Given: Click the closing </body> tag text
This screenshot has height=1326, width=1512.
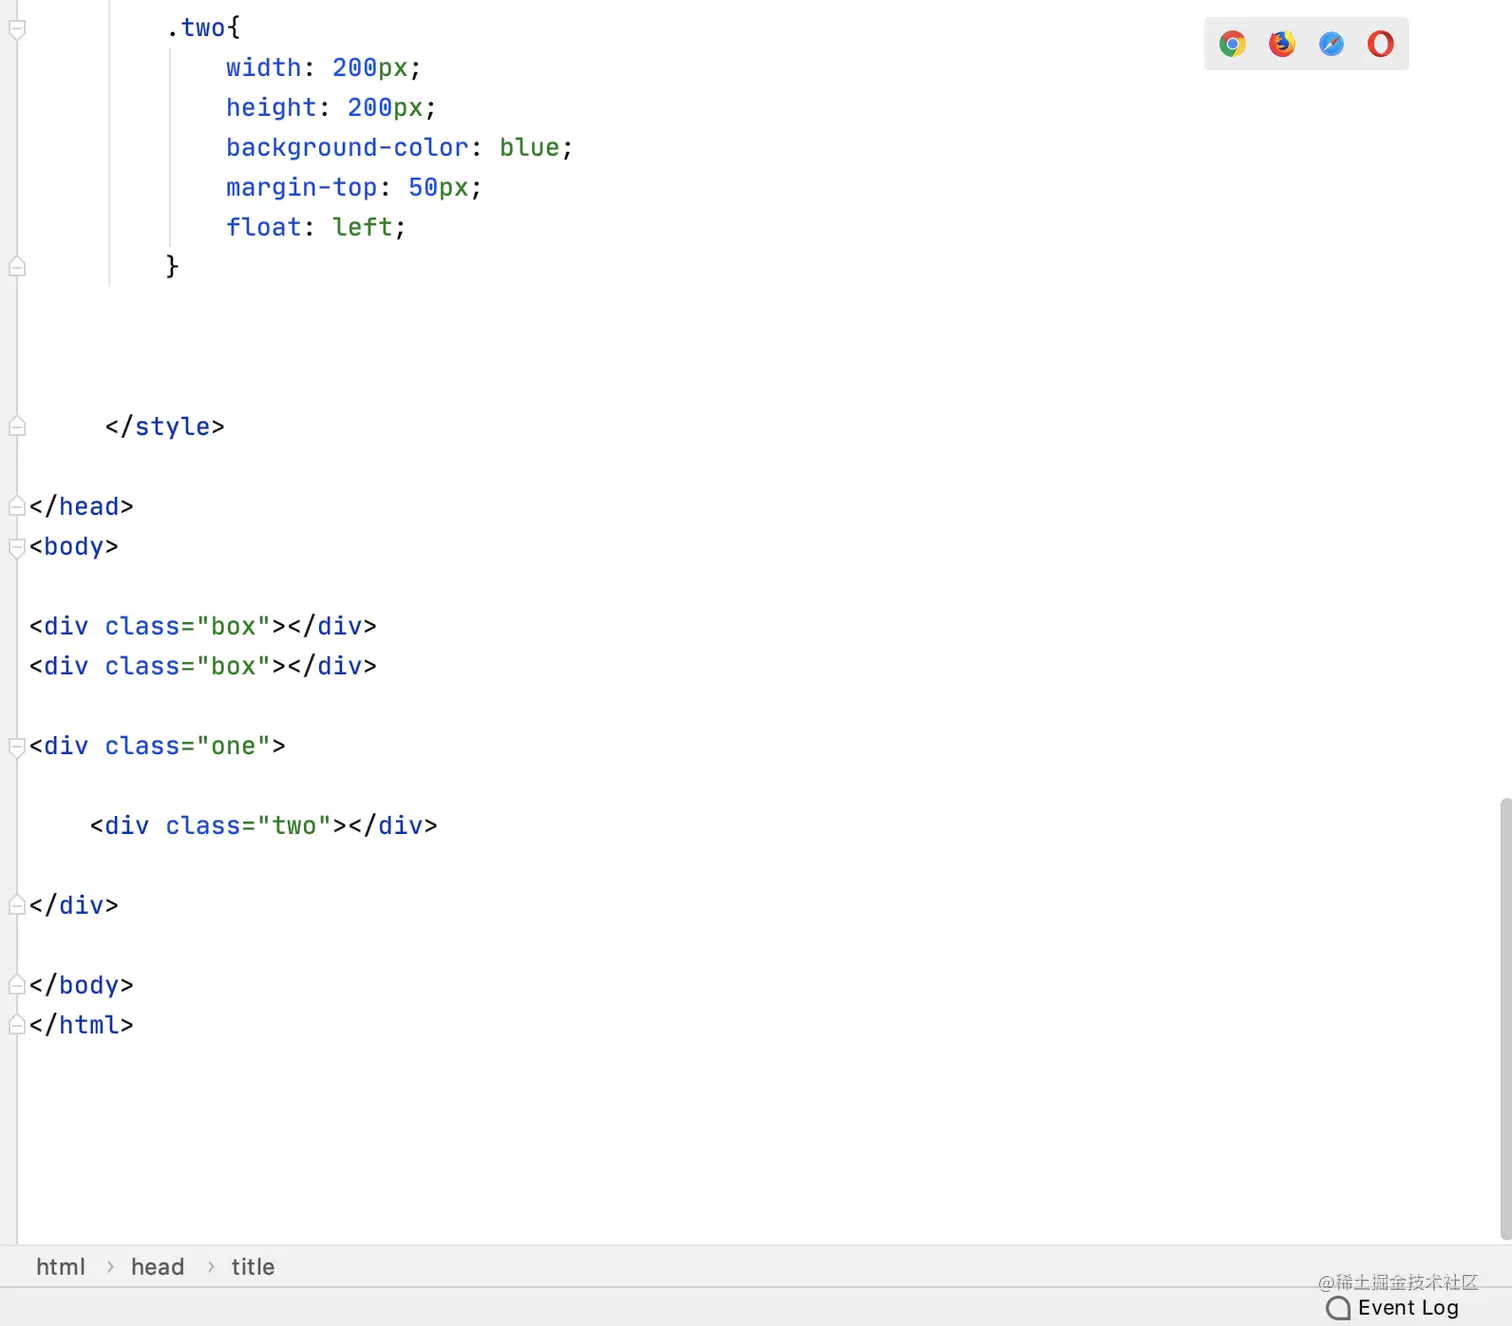Looking at the screenshot, I should pos(81,986).
